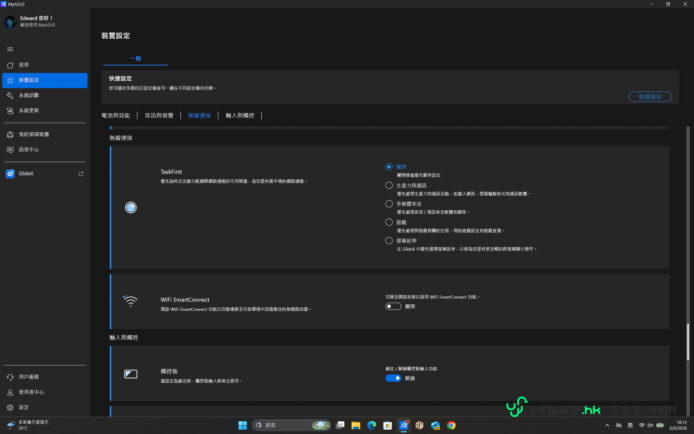
Task: Open the 訊息中心 message center
Action: [44, 150]
